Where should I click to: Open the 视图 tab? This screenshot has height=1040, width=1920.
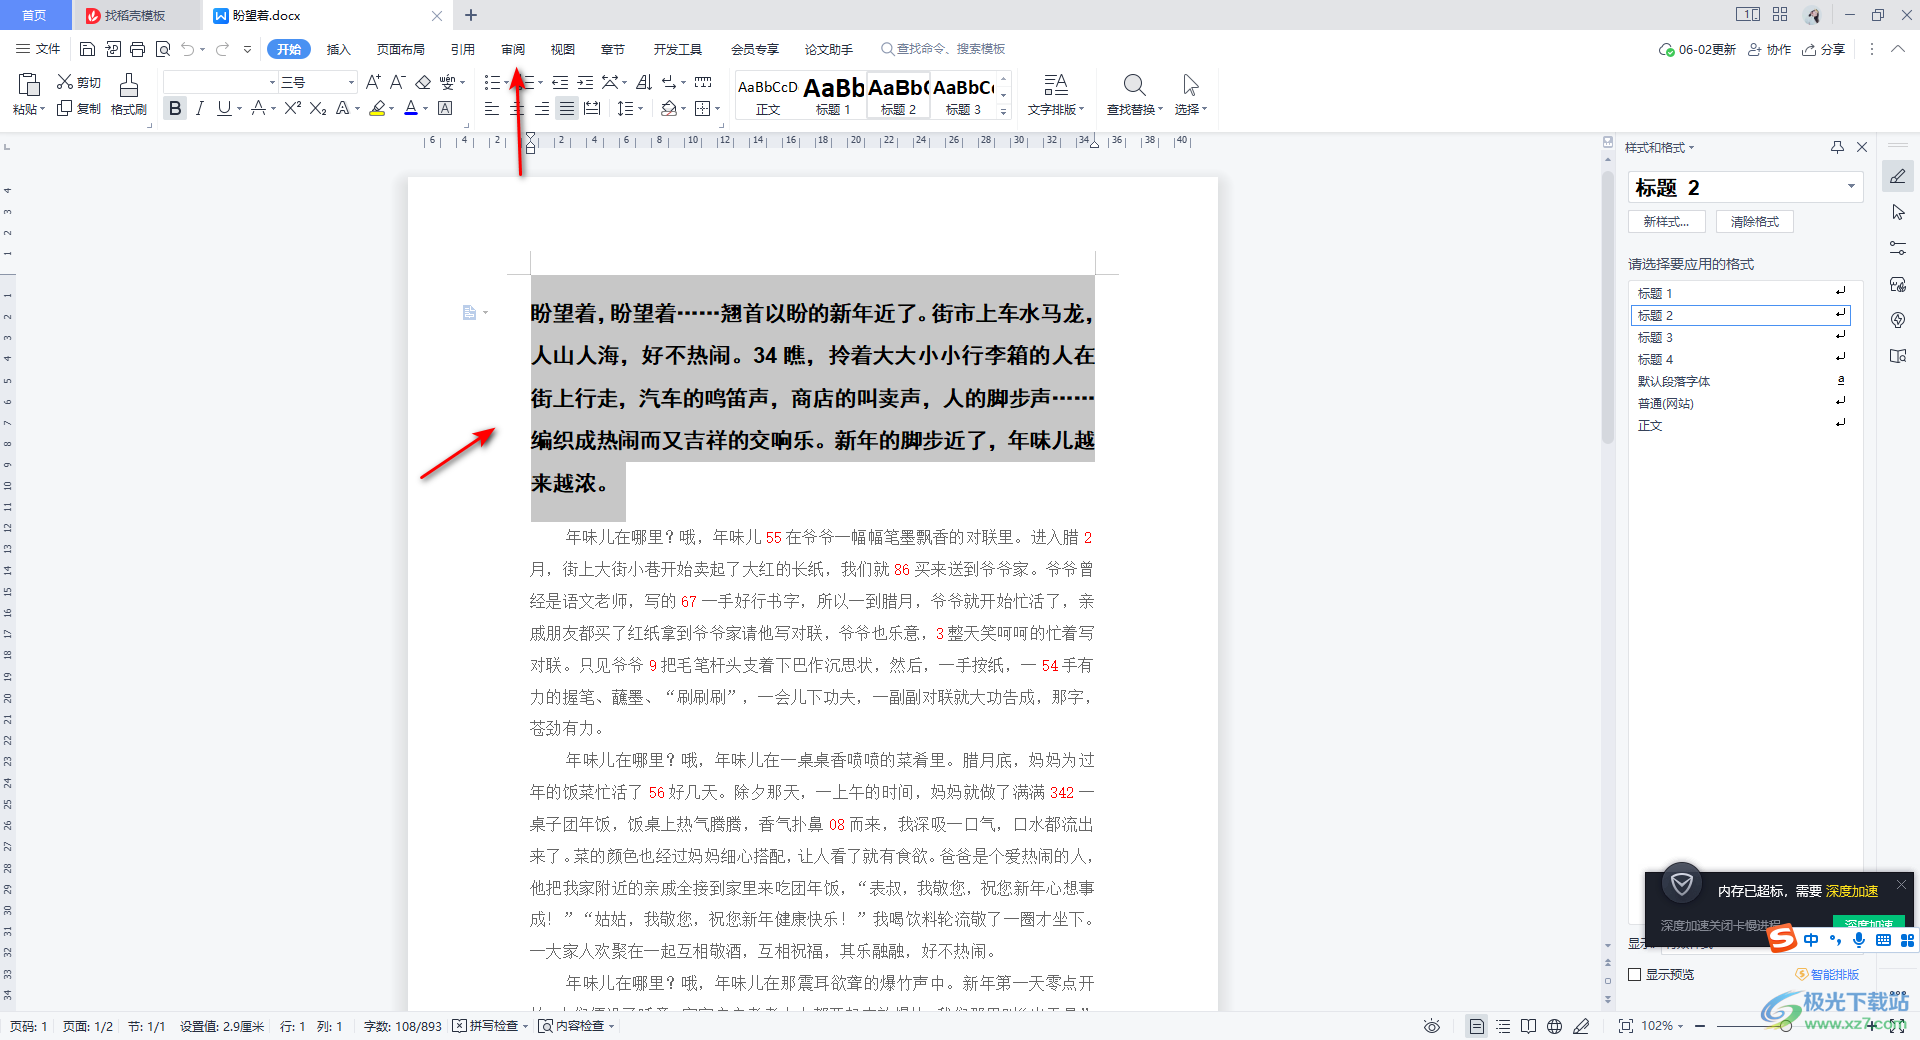tap(563, 49)
